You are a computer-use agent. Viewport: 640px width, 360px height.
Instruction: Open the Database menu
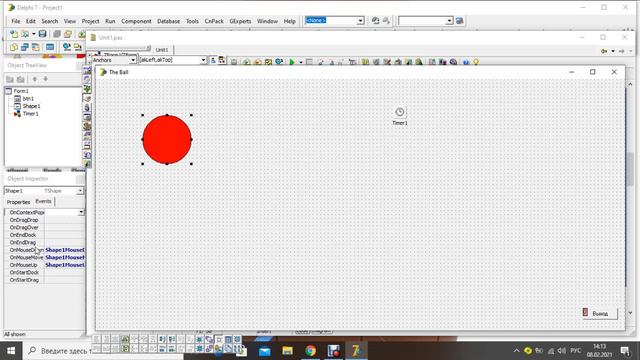168,21
